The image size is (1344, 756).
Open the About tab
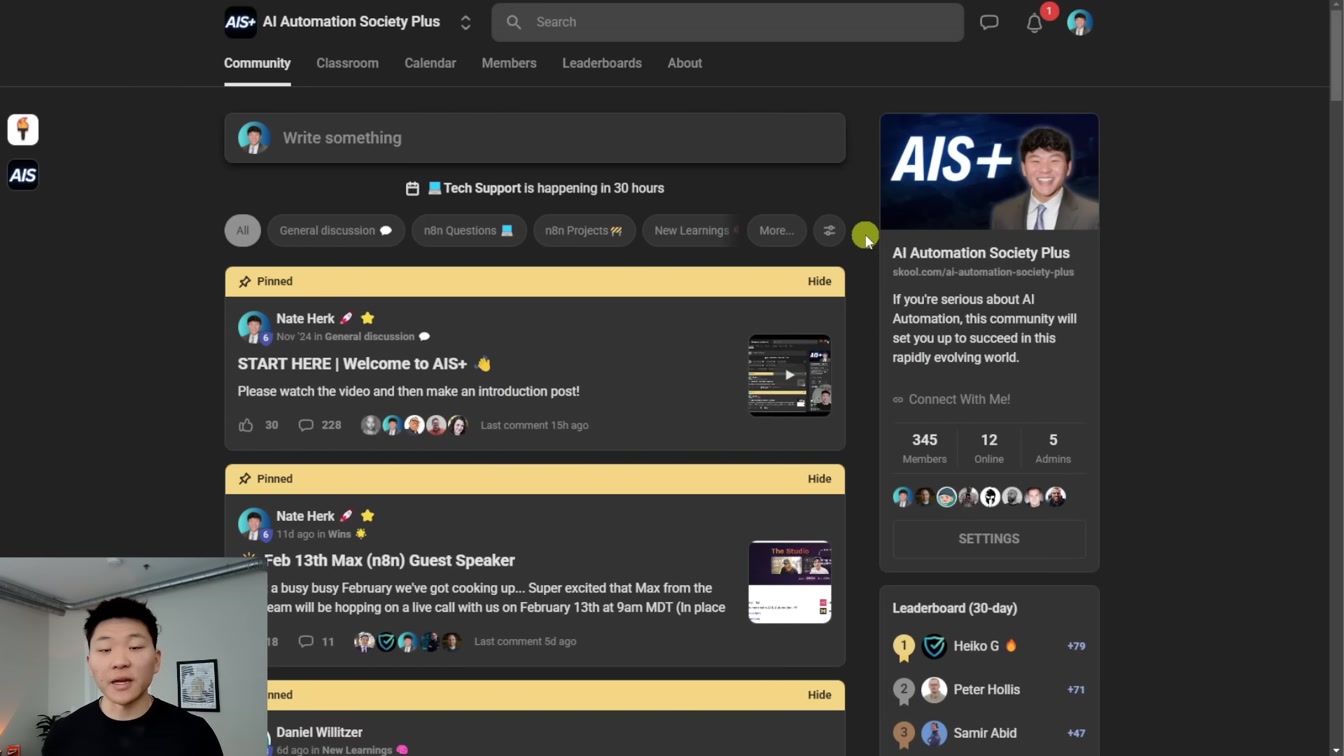(x=685, y=63)
